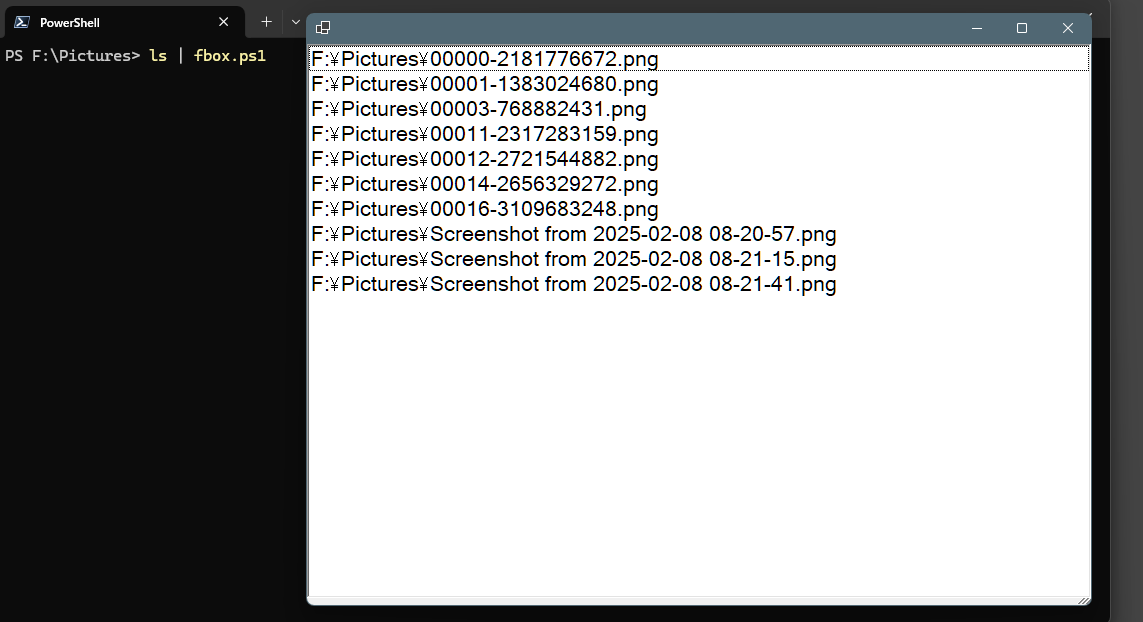Click the PowerShell tab icon

coord(22,22)
